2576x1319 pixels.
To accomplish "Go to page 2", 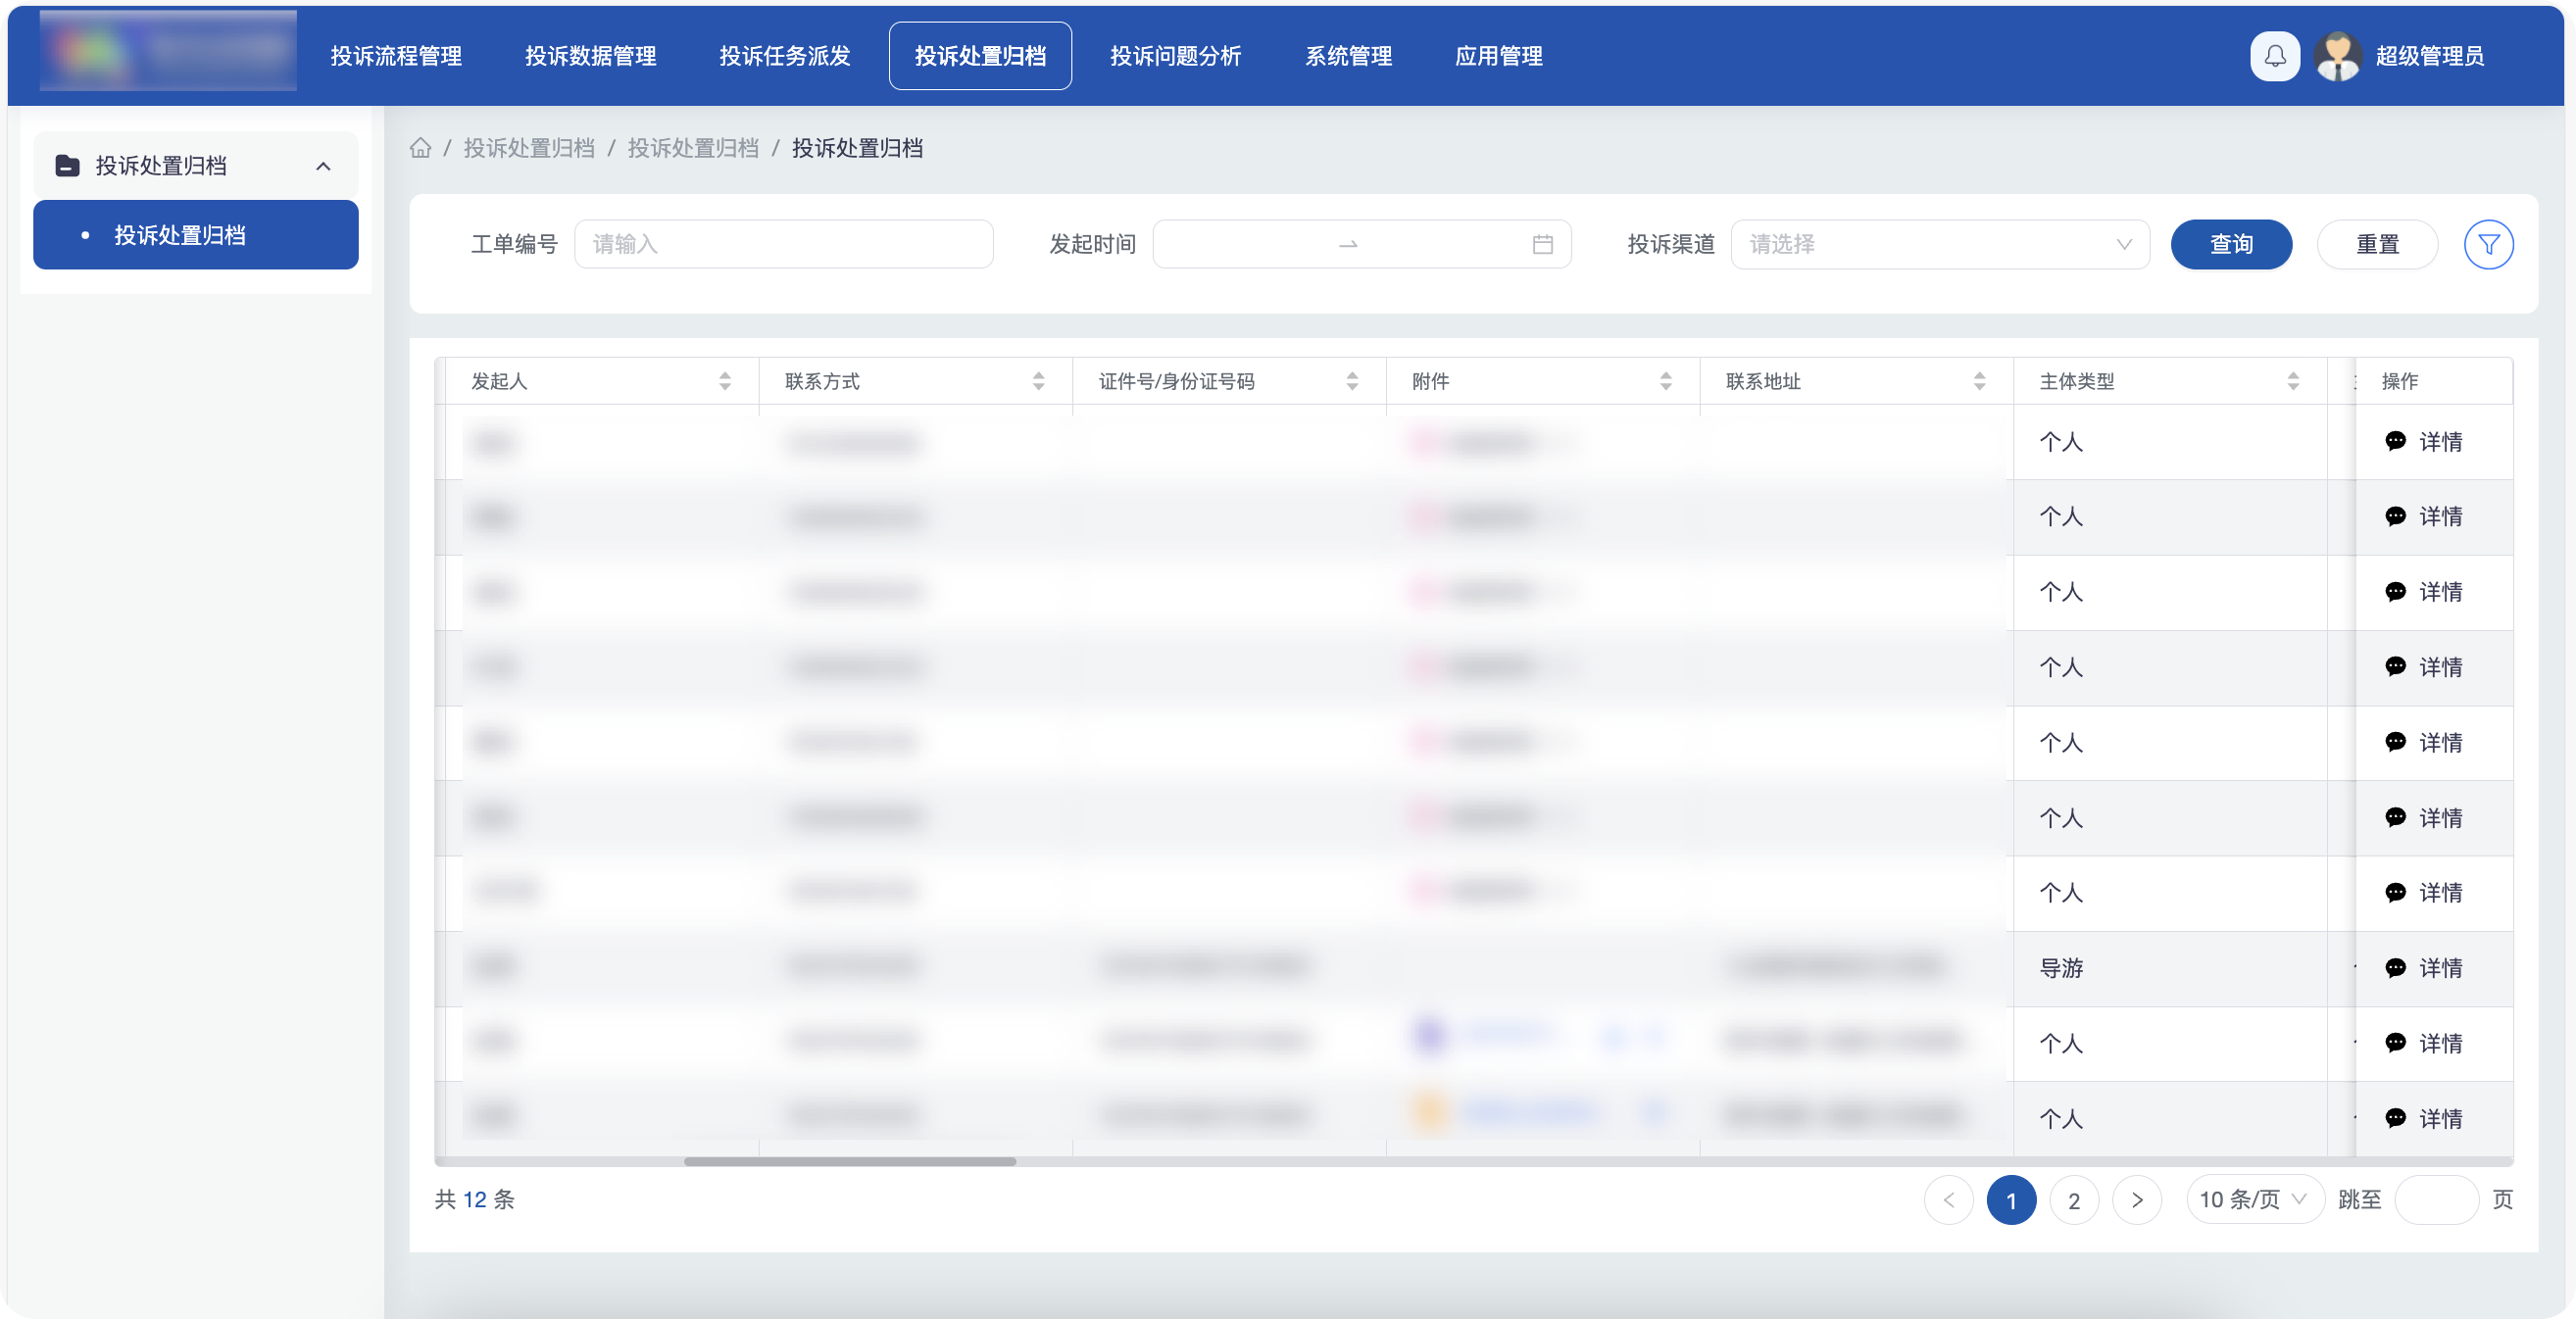I will coord(2074,1200).
